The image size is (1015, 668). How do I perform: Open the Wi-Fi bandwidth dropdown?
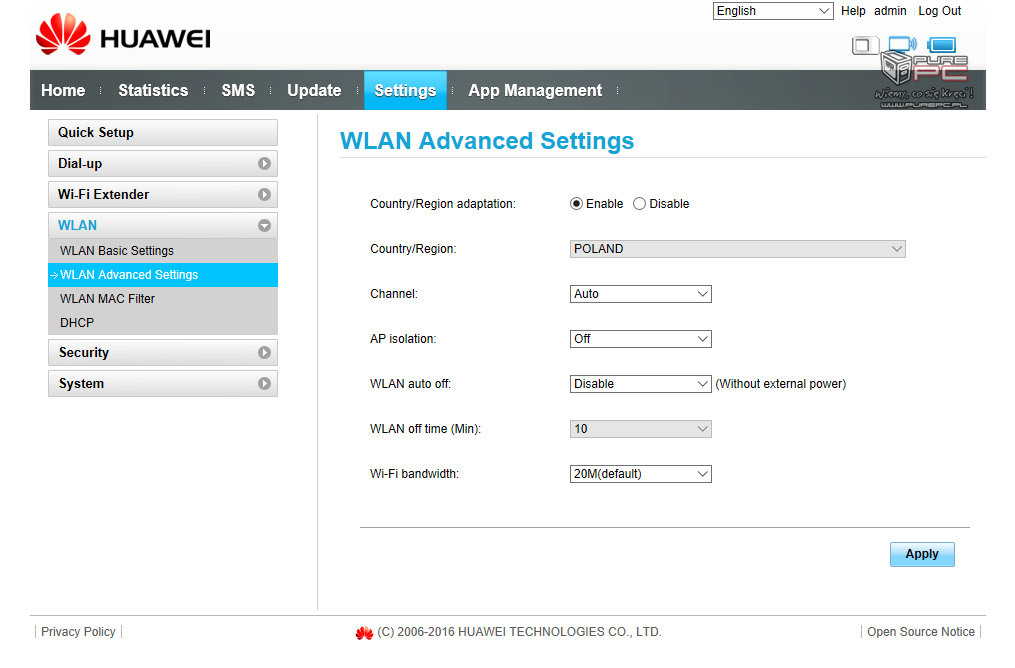(x=640, y=474)
